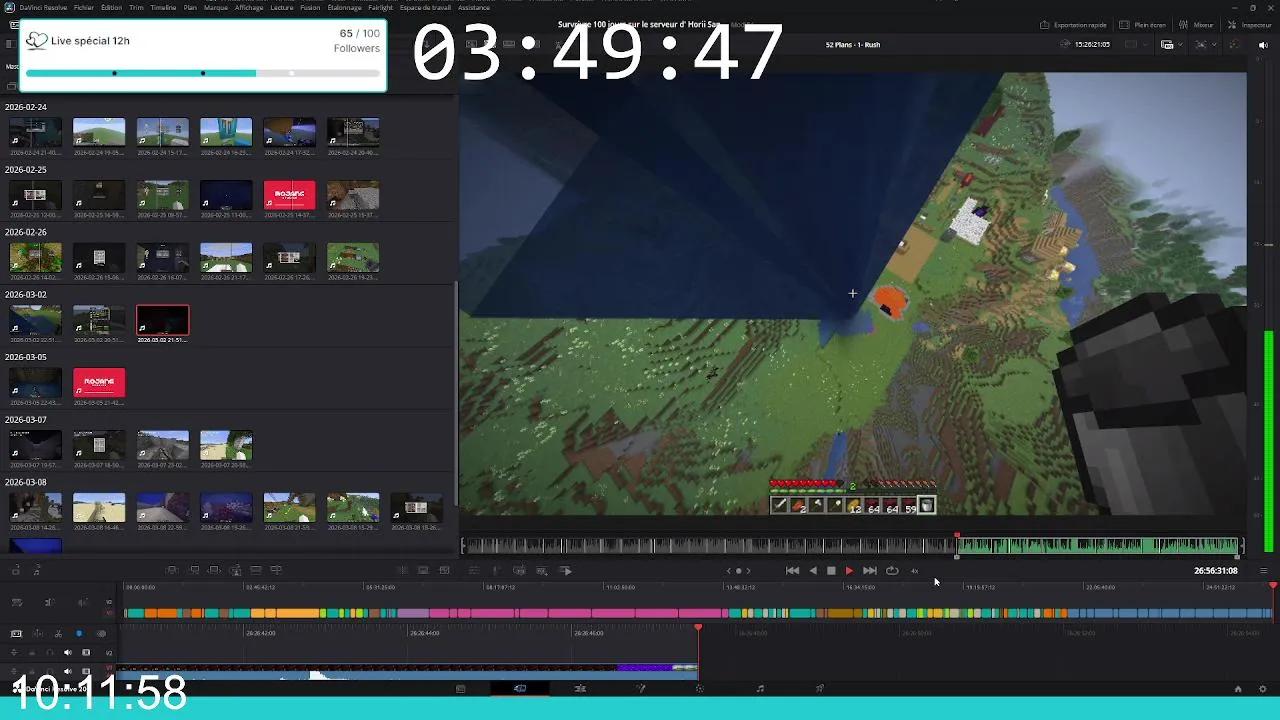Switch to the Fairlight page music-note icon
Screen dimensions: 1280x720
pyautogui.click(x=760, y=689)
